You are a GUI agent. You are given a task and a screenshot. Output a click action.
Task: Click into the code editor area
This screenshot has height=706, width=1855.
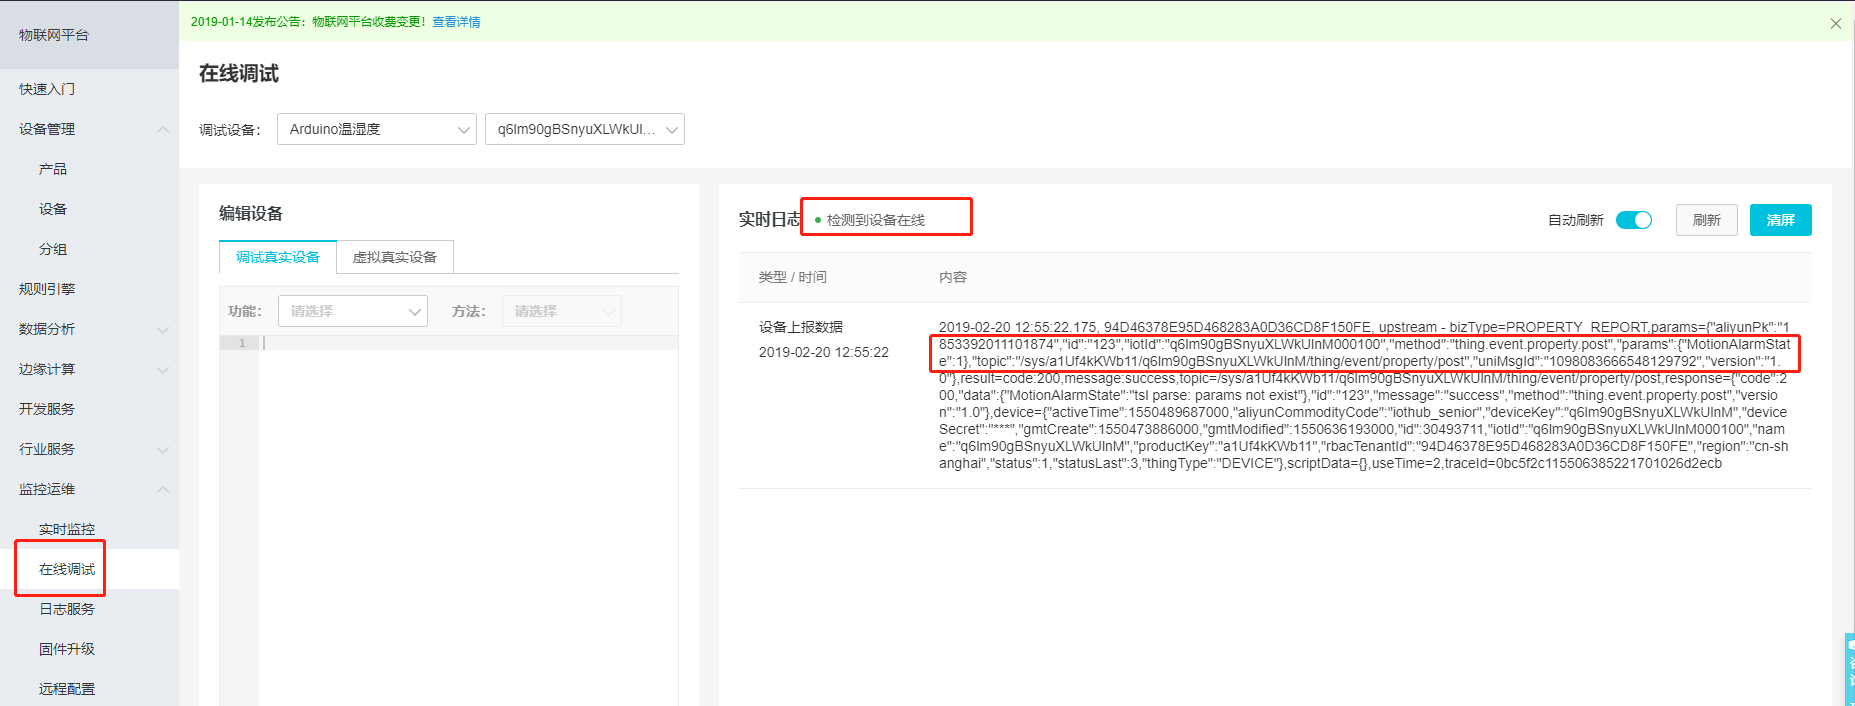[468, 520]
